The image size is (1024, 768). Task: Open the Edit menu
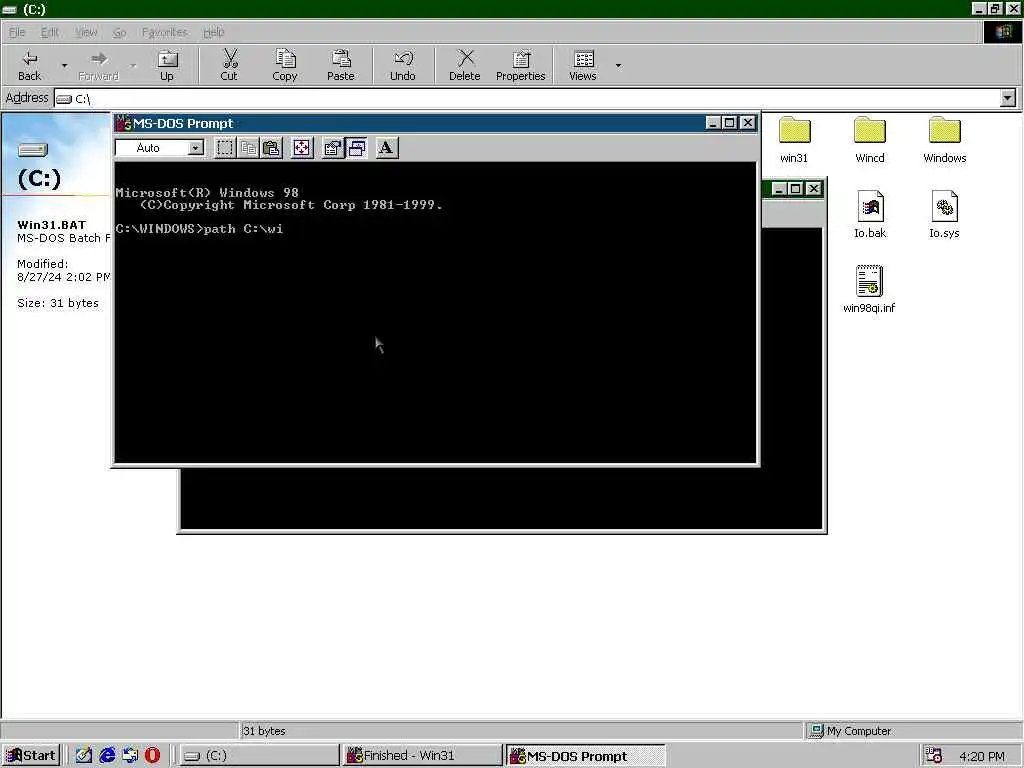click(x=50, y=32)
